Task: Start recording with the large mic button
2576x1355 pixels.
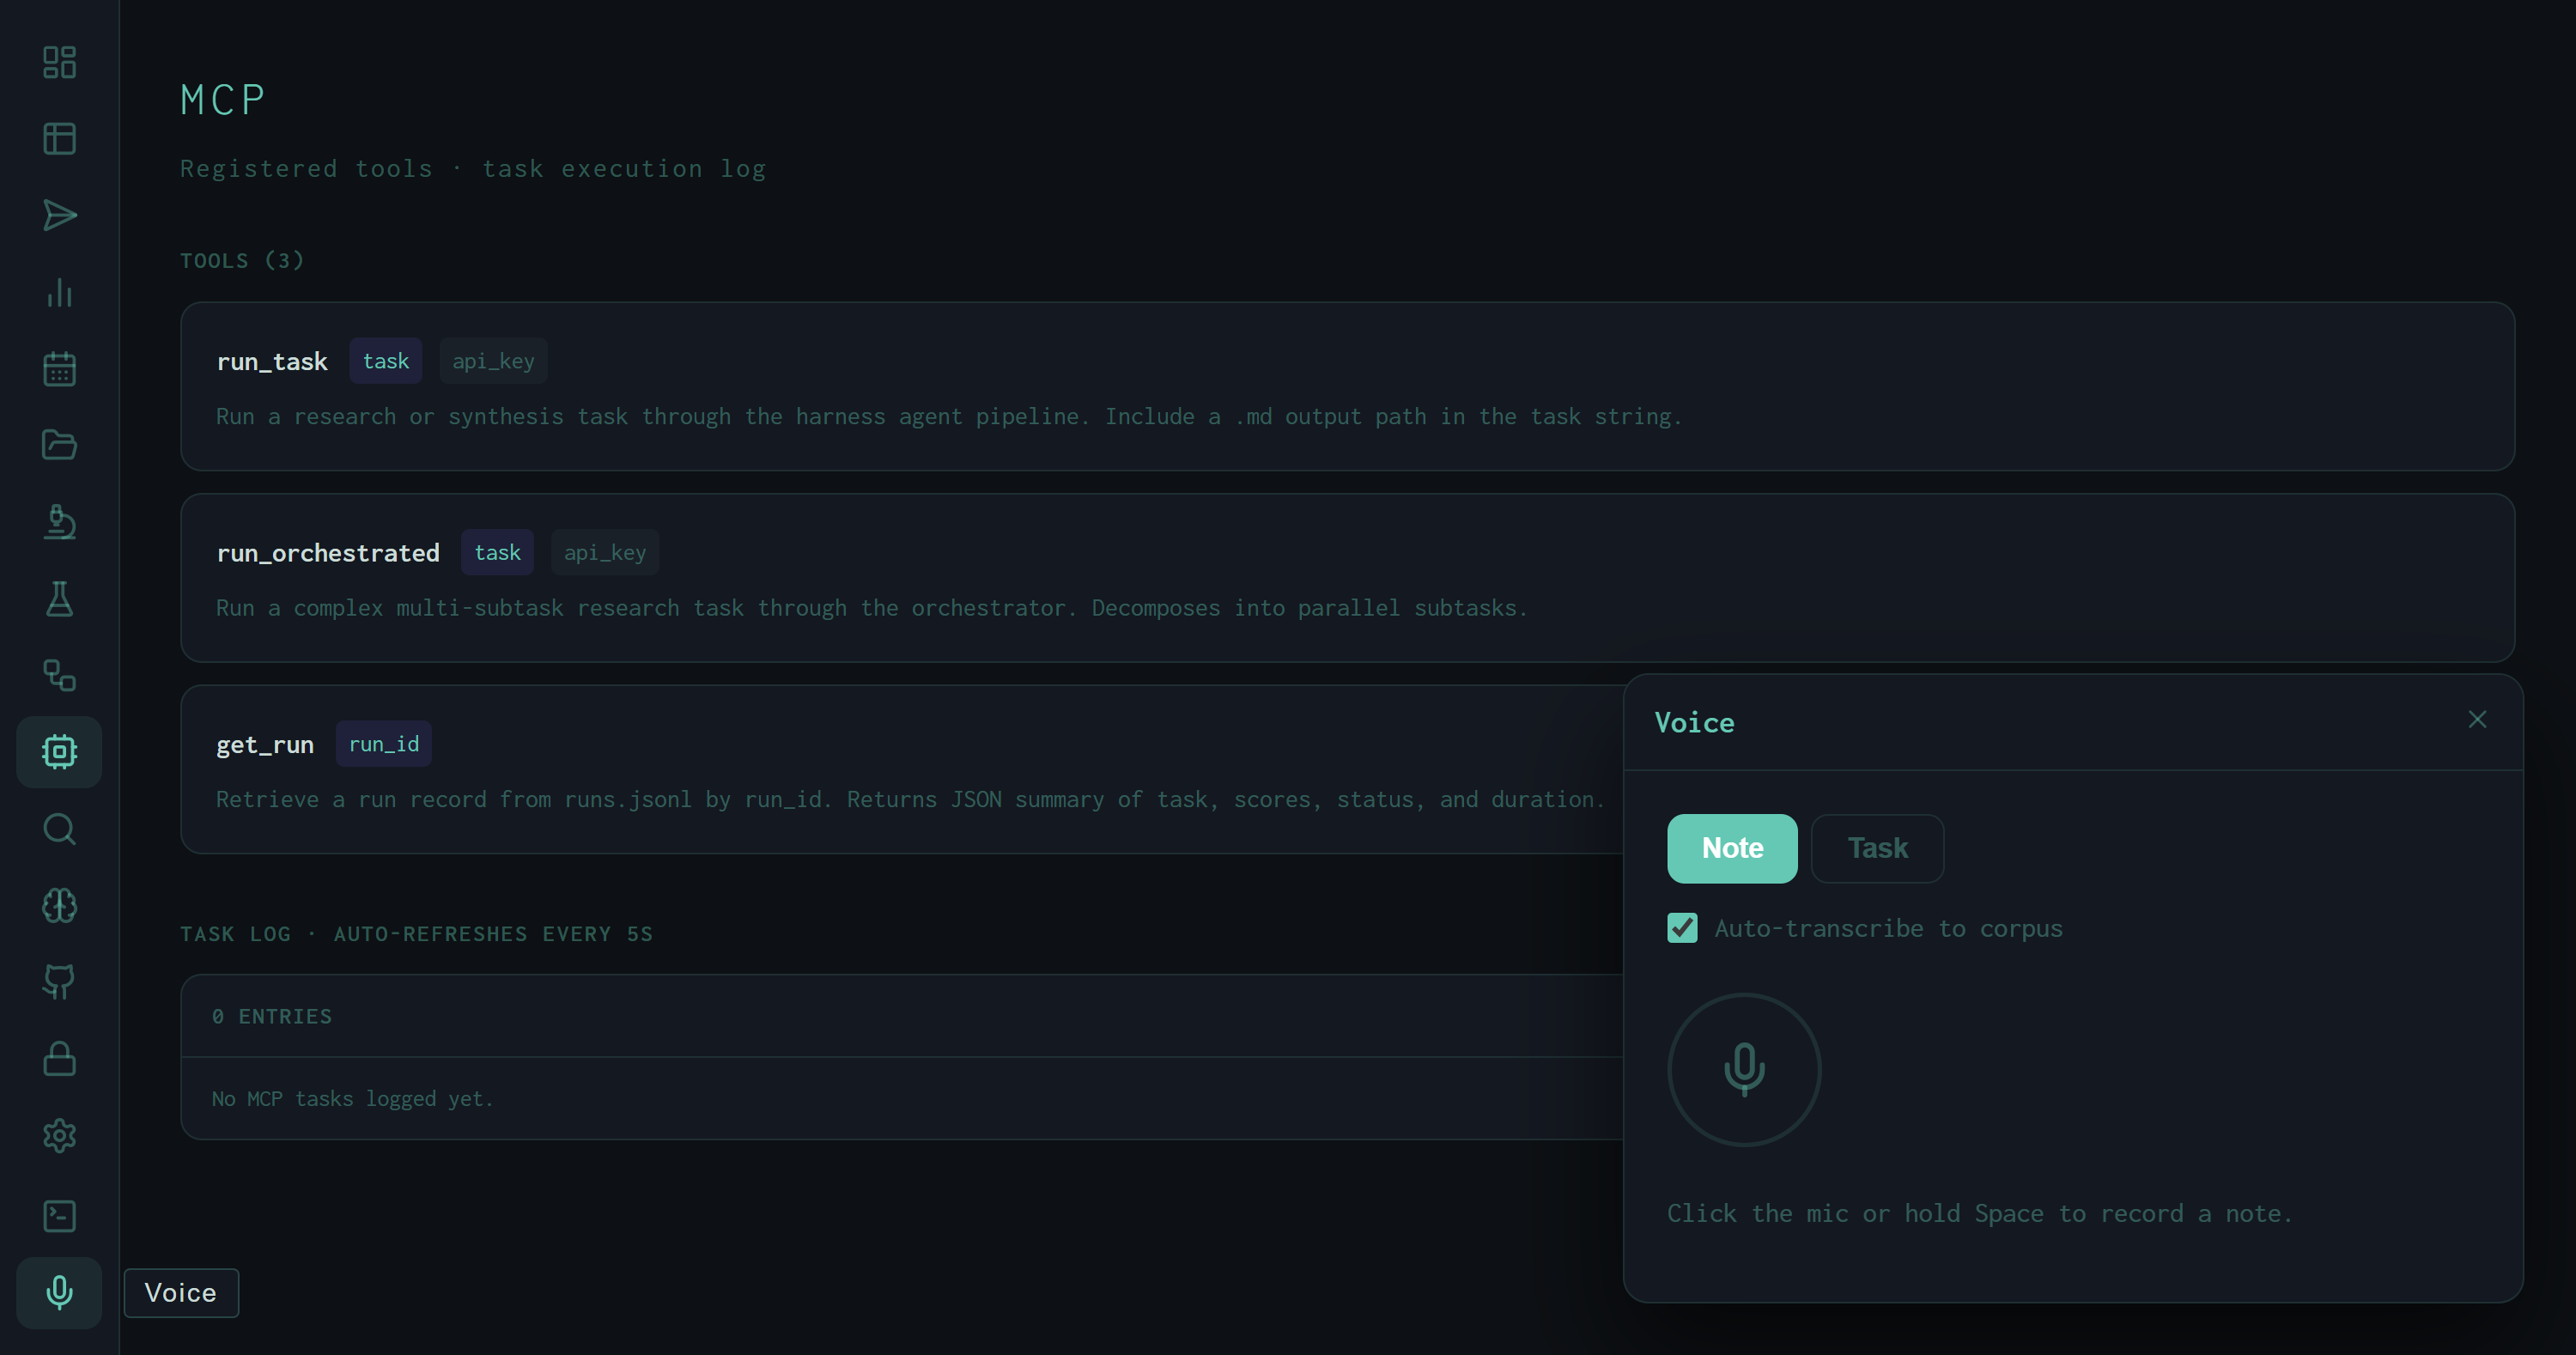Action: 1744,1069
